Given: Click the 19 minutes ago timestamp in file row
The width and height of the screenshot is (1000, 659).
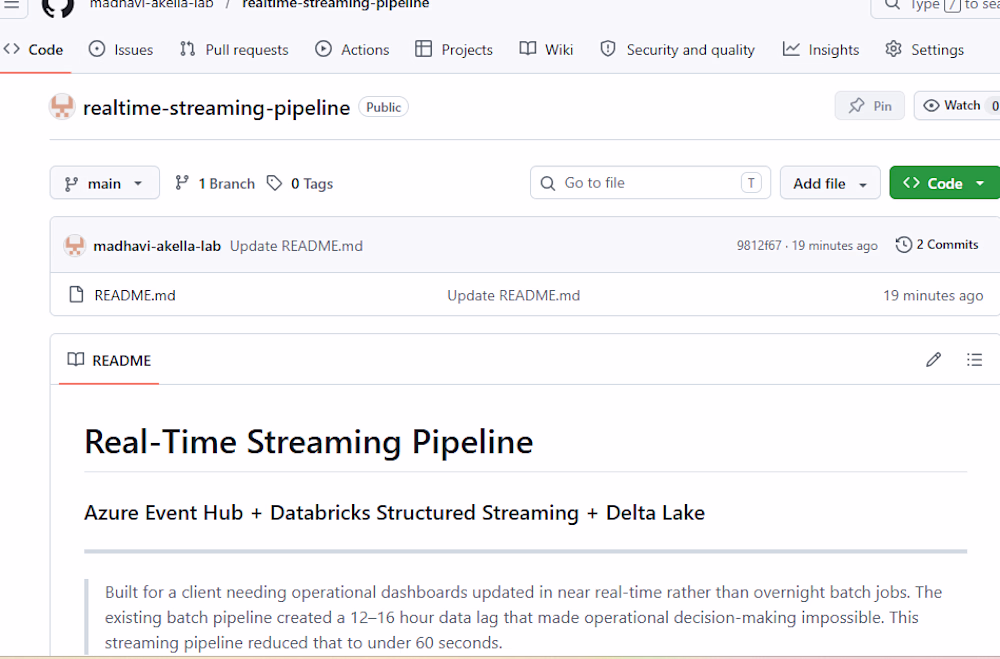Looking at the screenshot, I should [932, 295].
